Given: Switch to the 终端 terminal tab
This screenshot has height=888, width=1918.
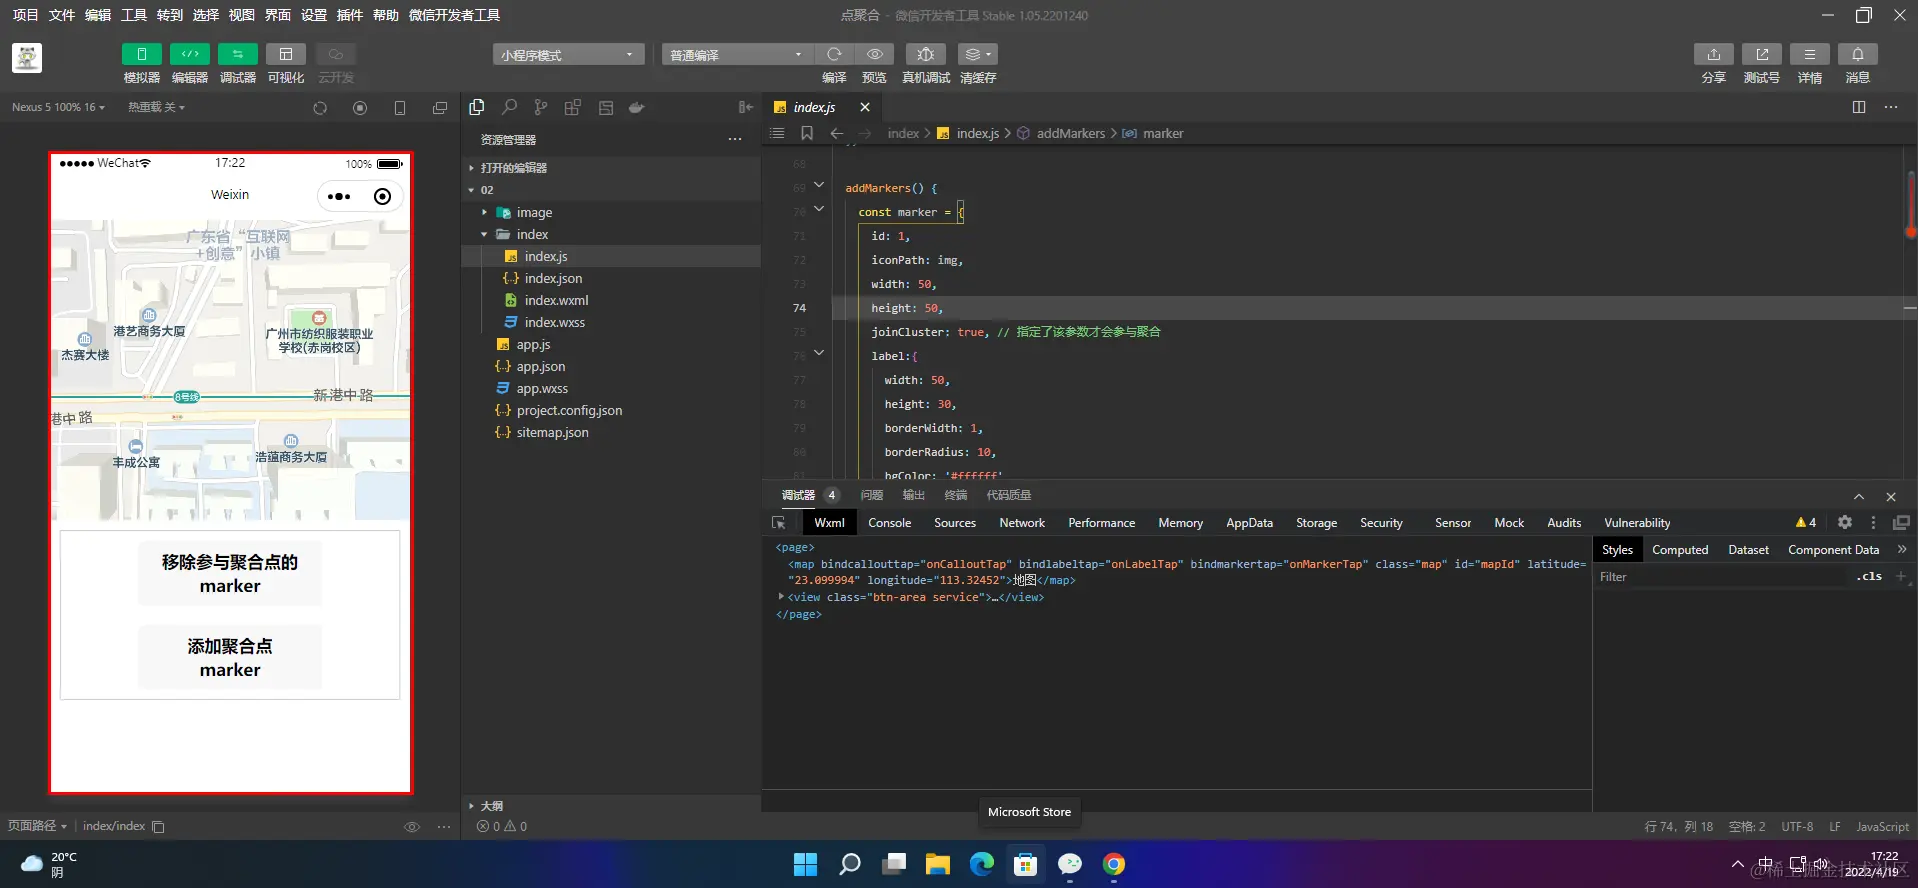Looking at the screenshot, I should [956, 495].
